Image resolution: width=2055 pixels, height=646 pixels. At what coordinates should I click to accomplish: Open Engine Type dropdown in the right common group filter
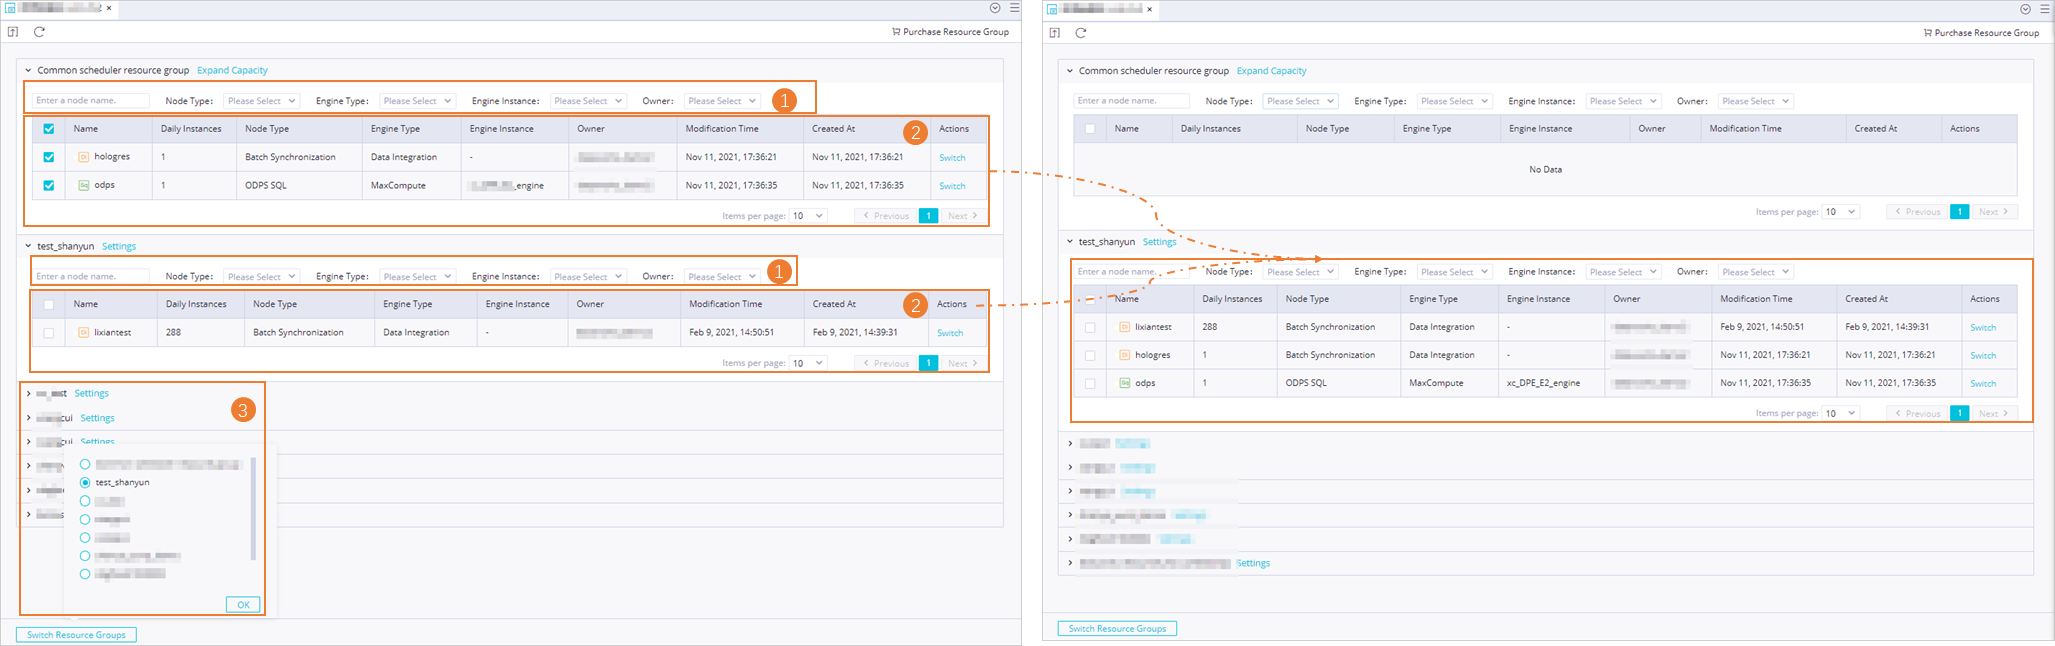point(1454,101)
